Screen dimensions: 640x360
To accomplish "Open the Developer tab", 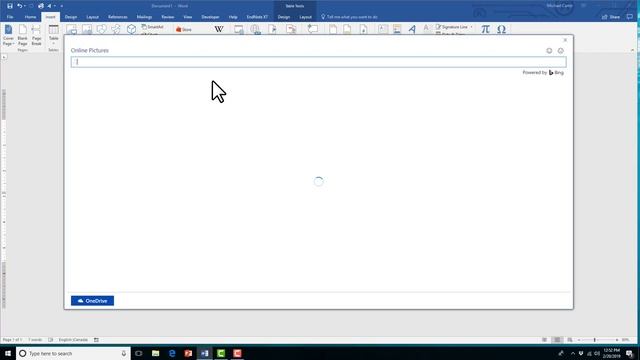I will coord(210,17).
